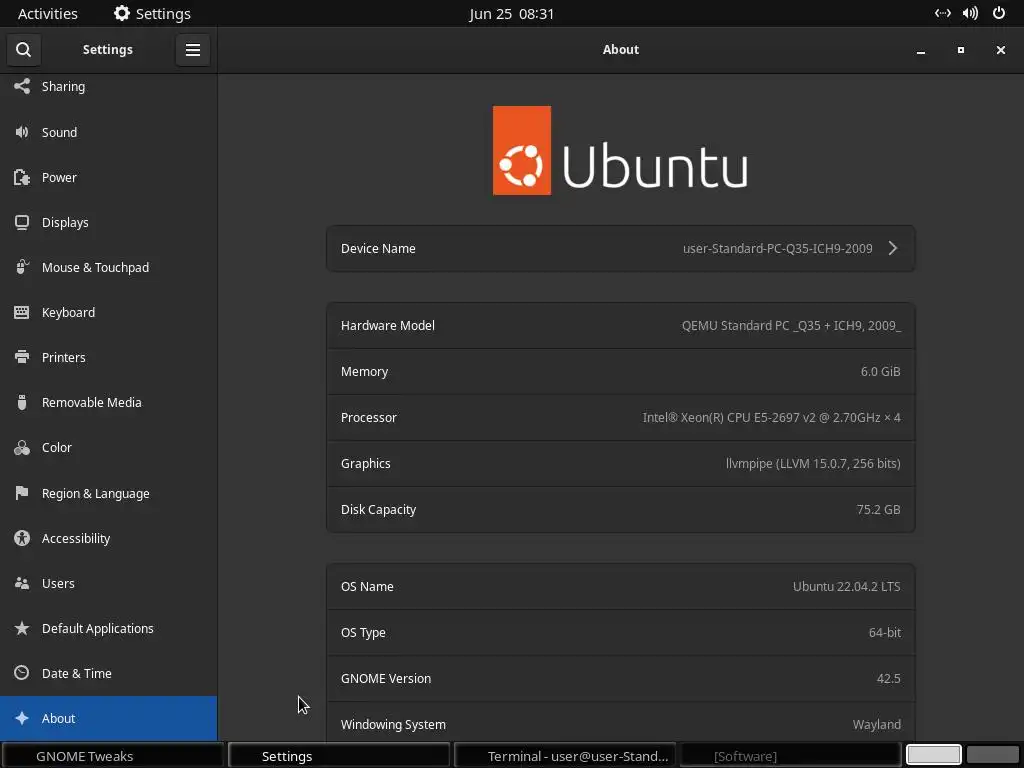This screenshot has width=1024, height=768.
Task: Open Mouse & Touchpad settings
Action: click(x=108, y=267)
